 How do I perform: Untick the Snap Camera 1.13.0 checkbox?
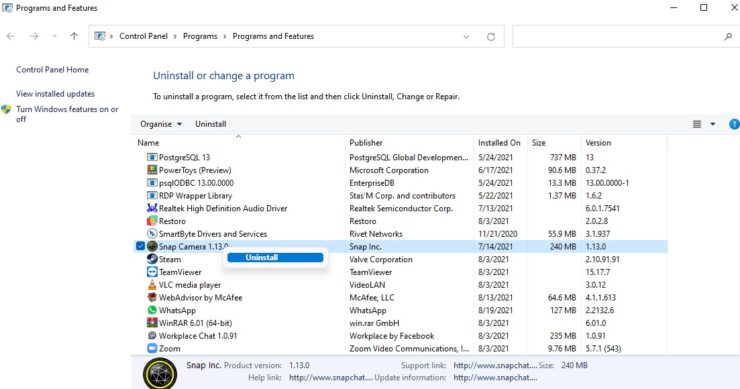(x=140, y=246)
